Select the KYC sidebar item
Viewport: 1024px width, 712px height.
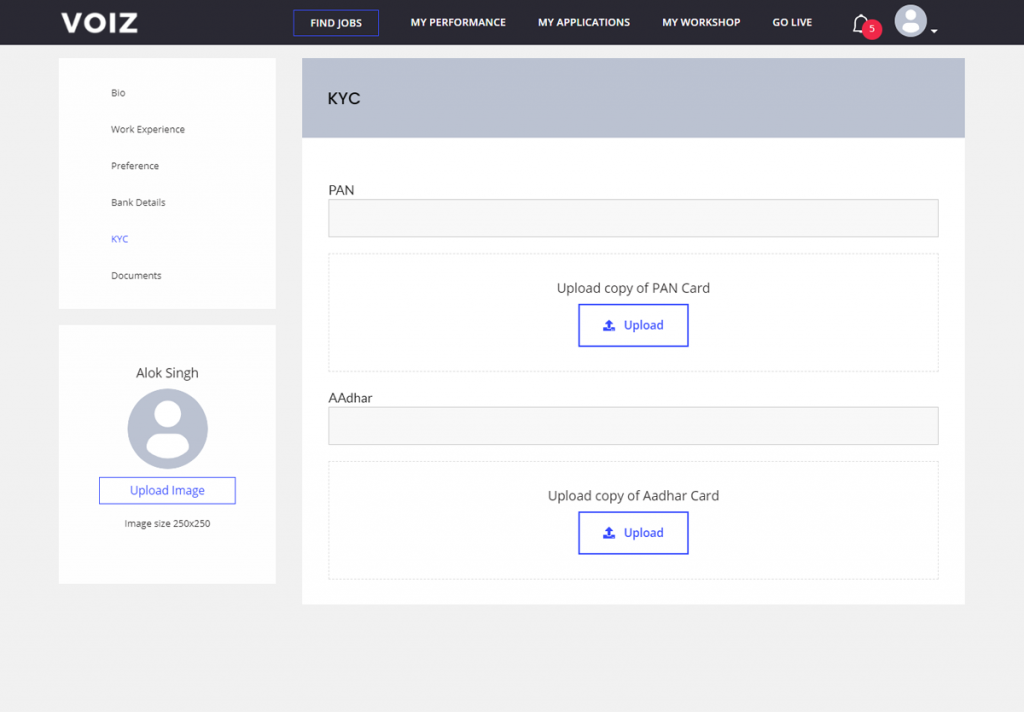click(120, 239)
